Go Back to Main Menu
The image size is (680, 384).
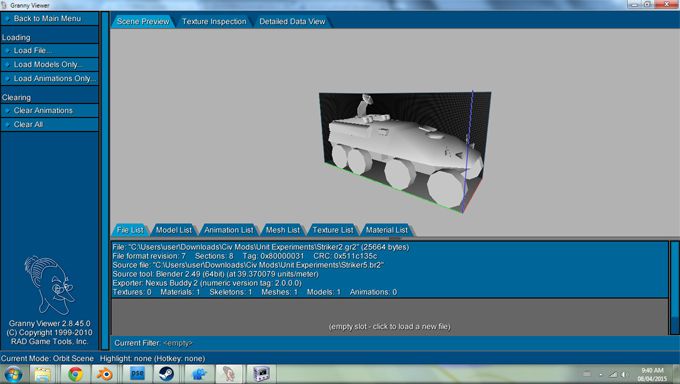pos(50,19)
